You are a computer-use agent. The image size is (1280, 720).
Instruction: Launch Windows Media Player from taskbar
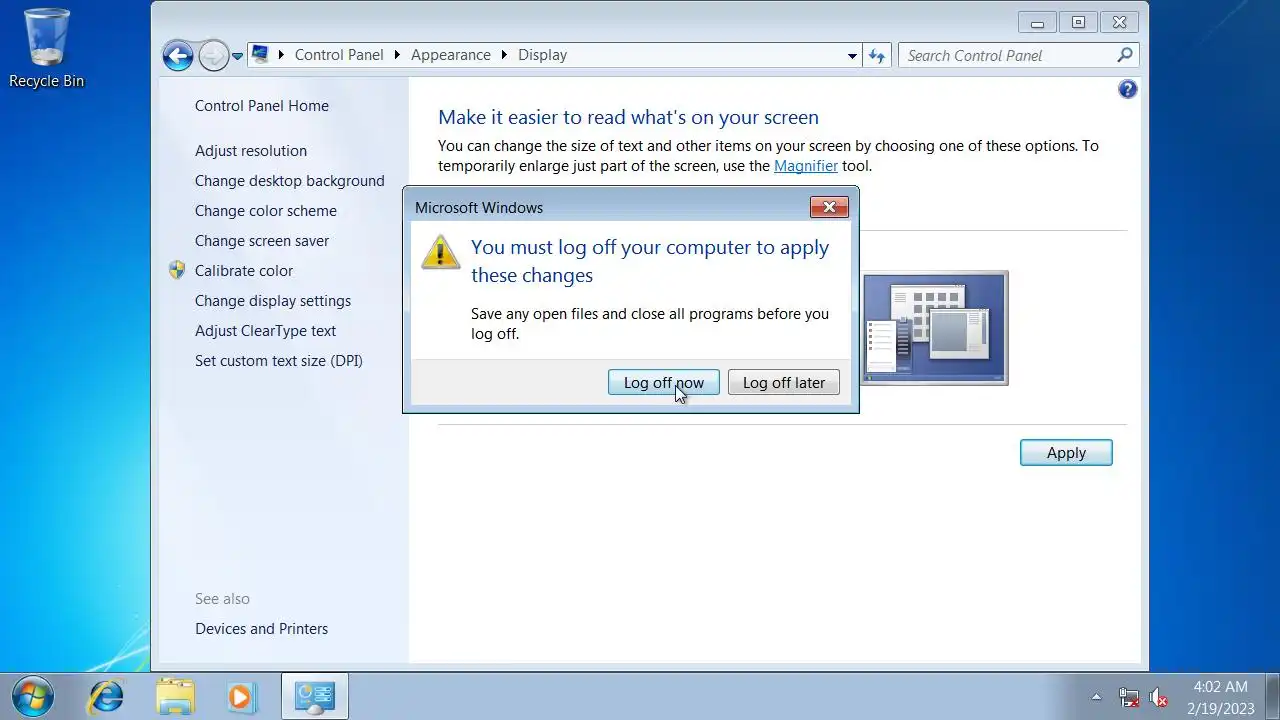tap(241, 696)
